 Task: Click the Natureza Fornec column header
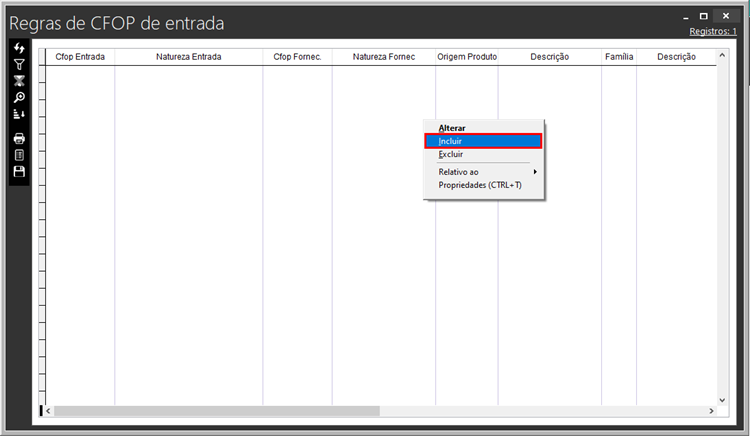(x=384, y=57)
